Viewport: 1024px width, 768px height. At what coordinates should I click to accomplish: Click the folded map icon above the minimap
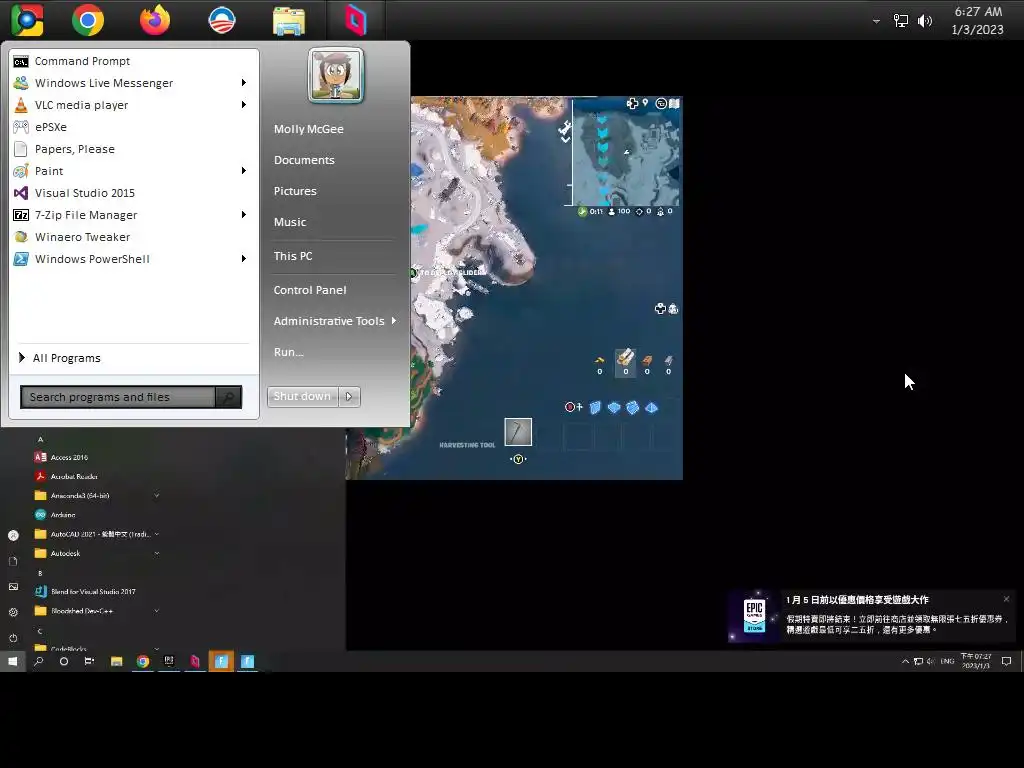675,103
